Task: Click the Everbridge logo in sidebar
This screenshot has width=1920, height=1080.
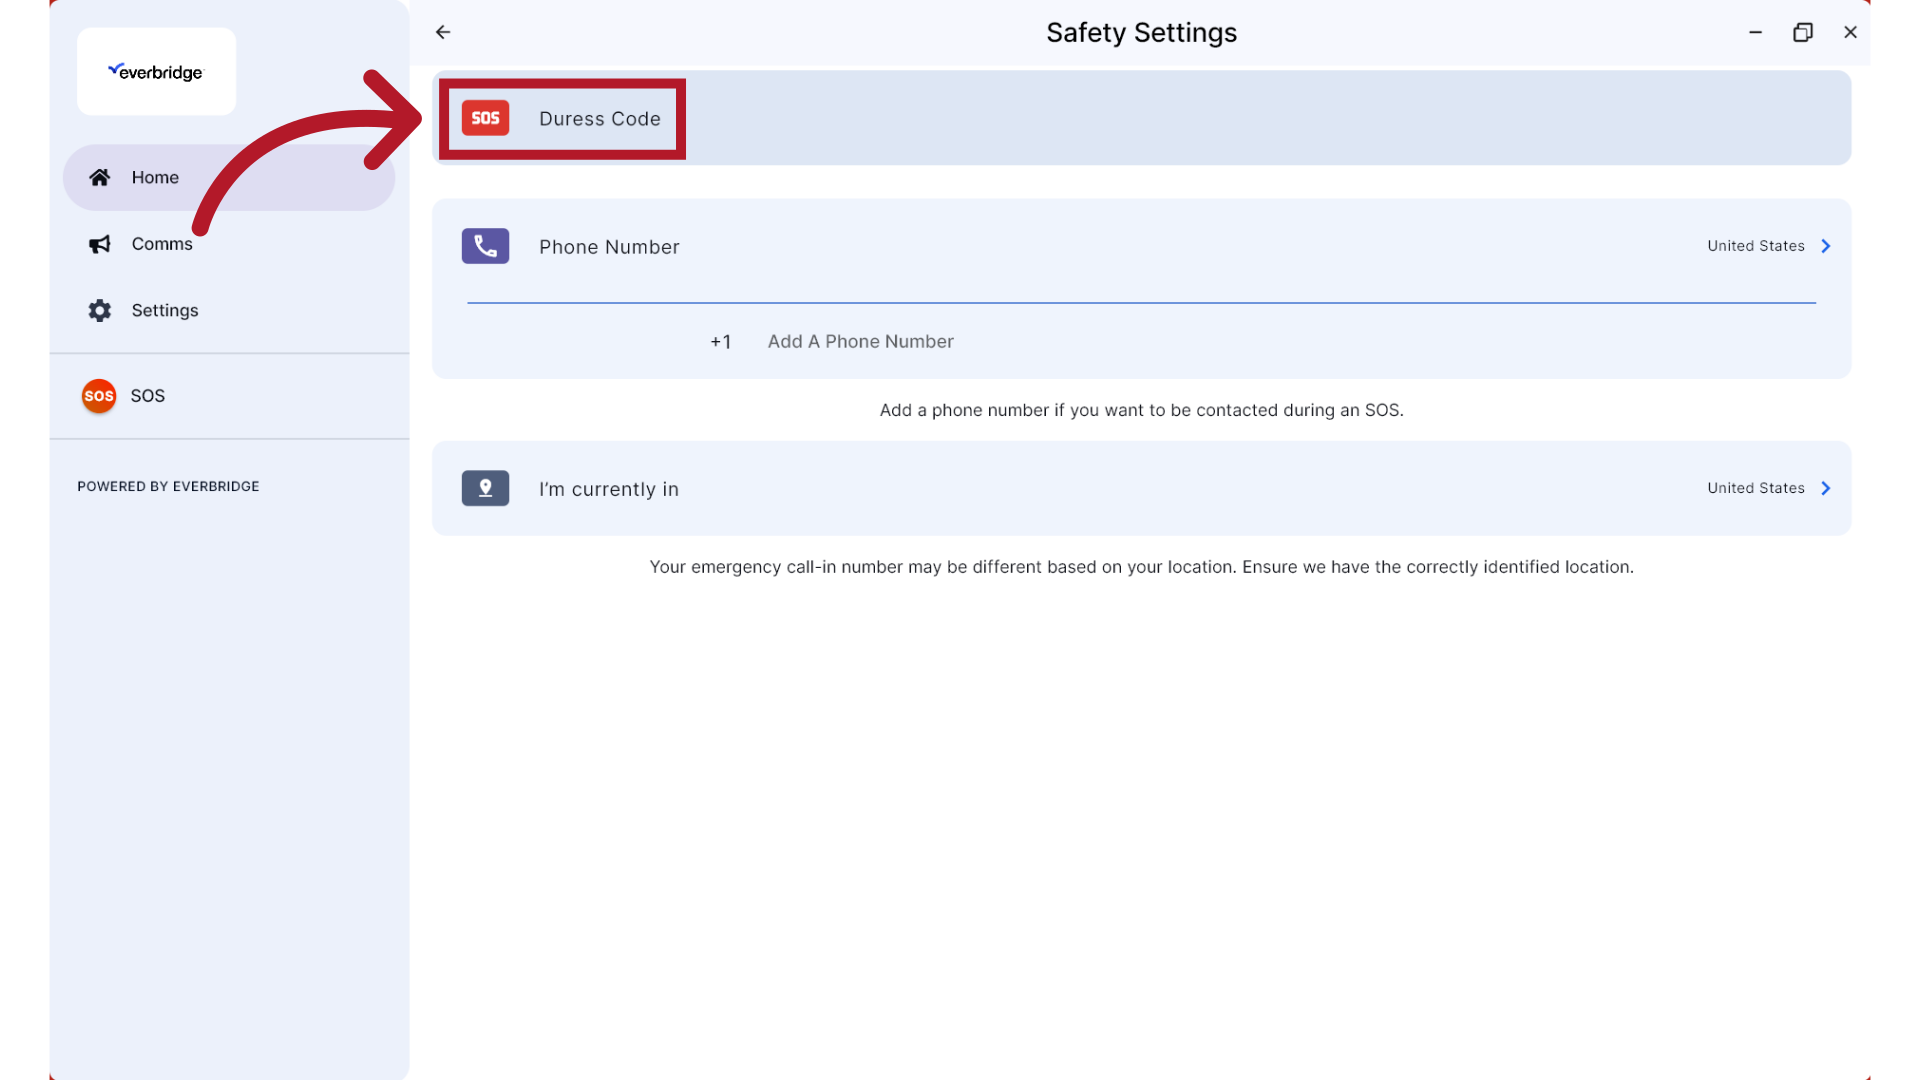Action: [156, 71]
